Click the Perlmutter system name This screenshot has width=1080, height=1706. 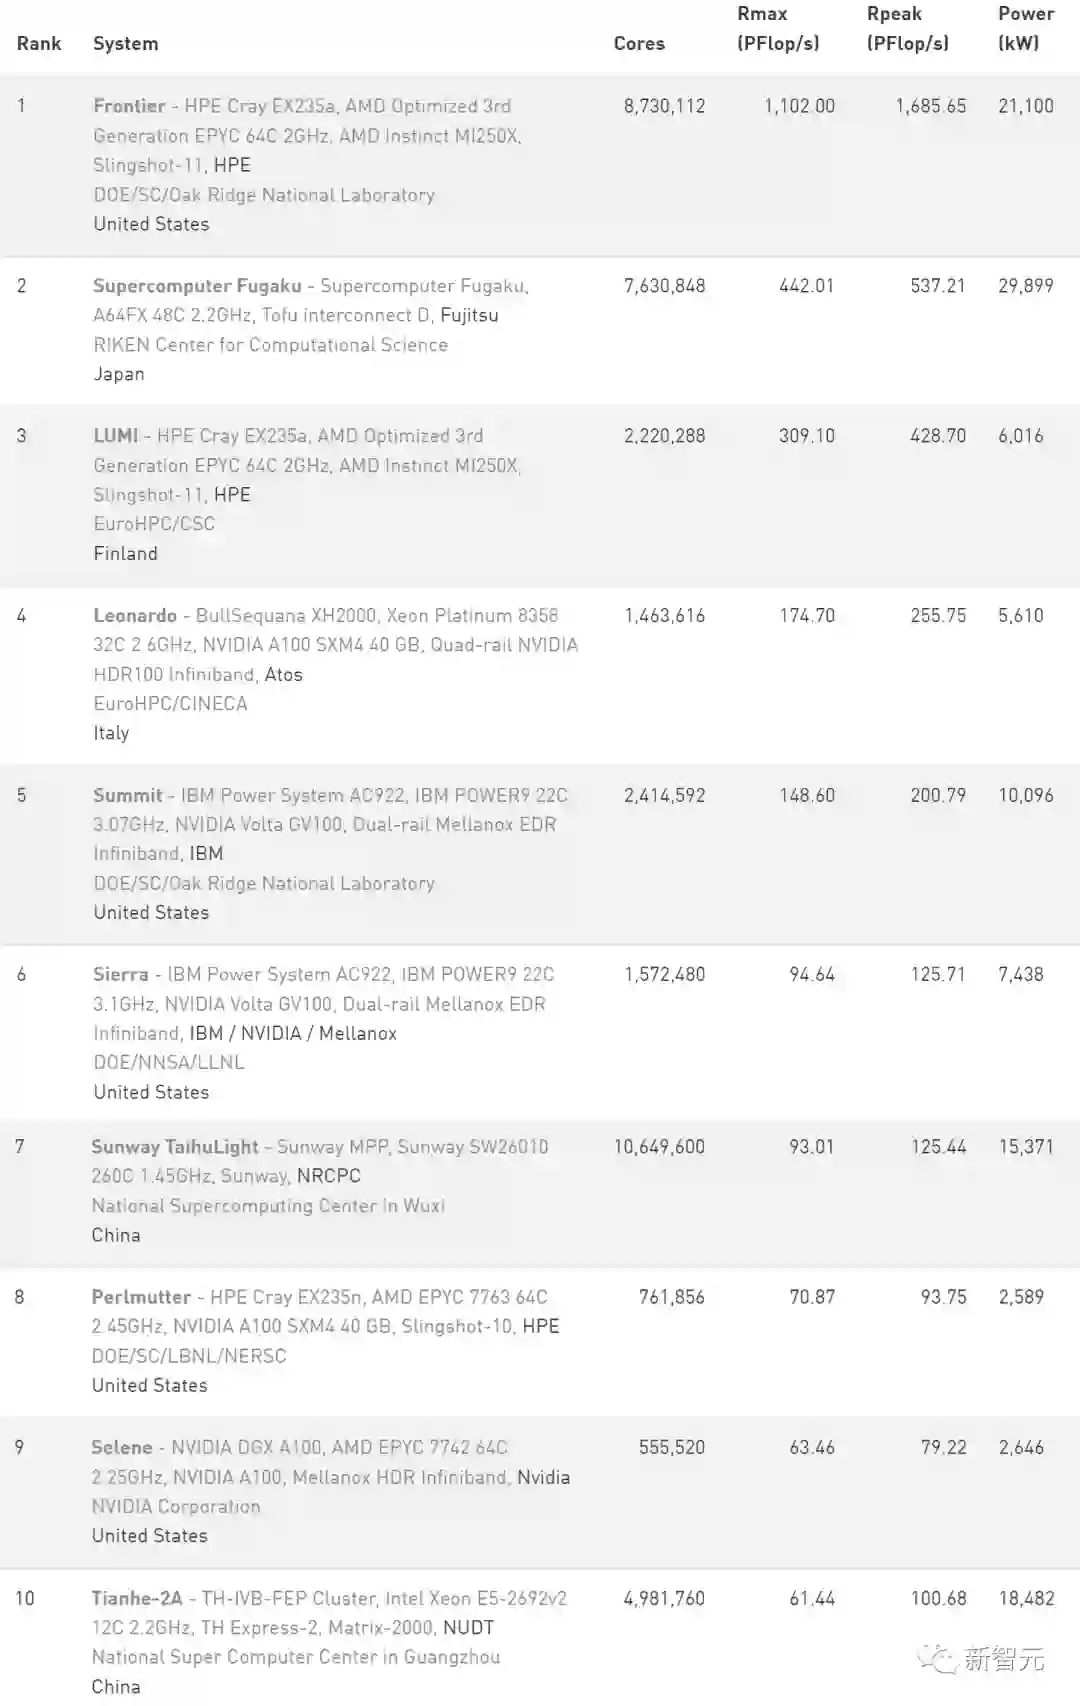click(x=141, y=1297)
